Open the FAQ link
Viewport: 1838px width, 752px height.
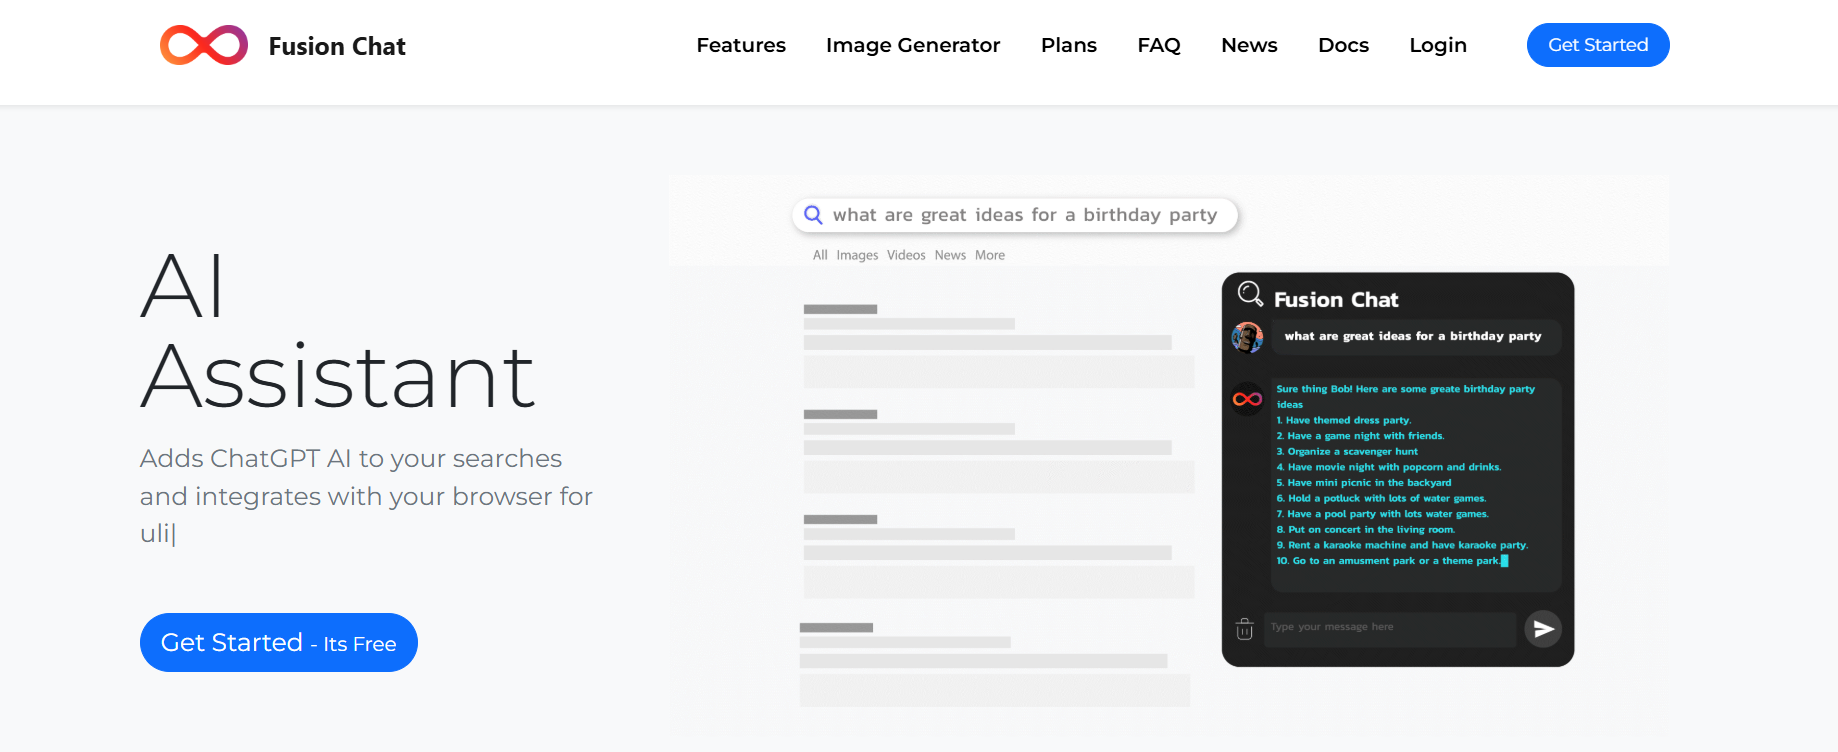1159,45
